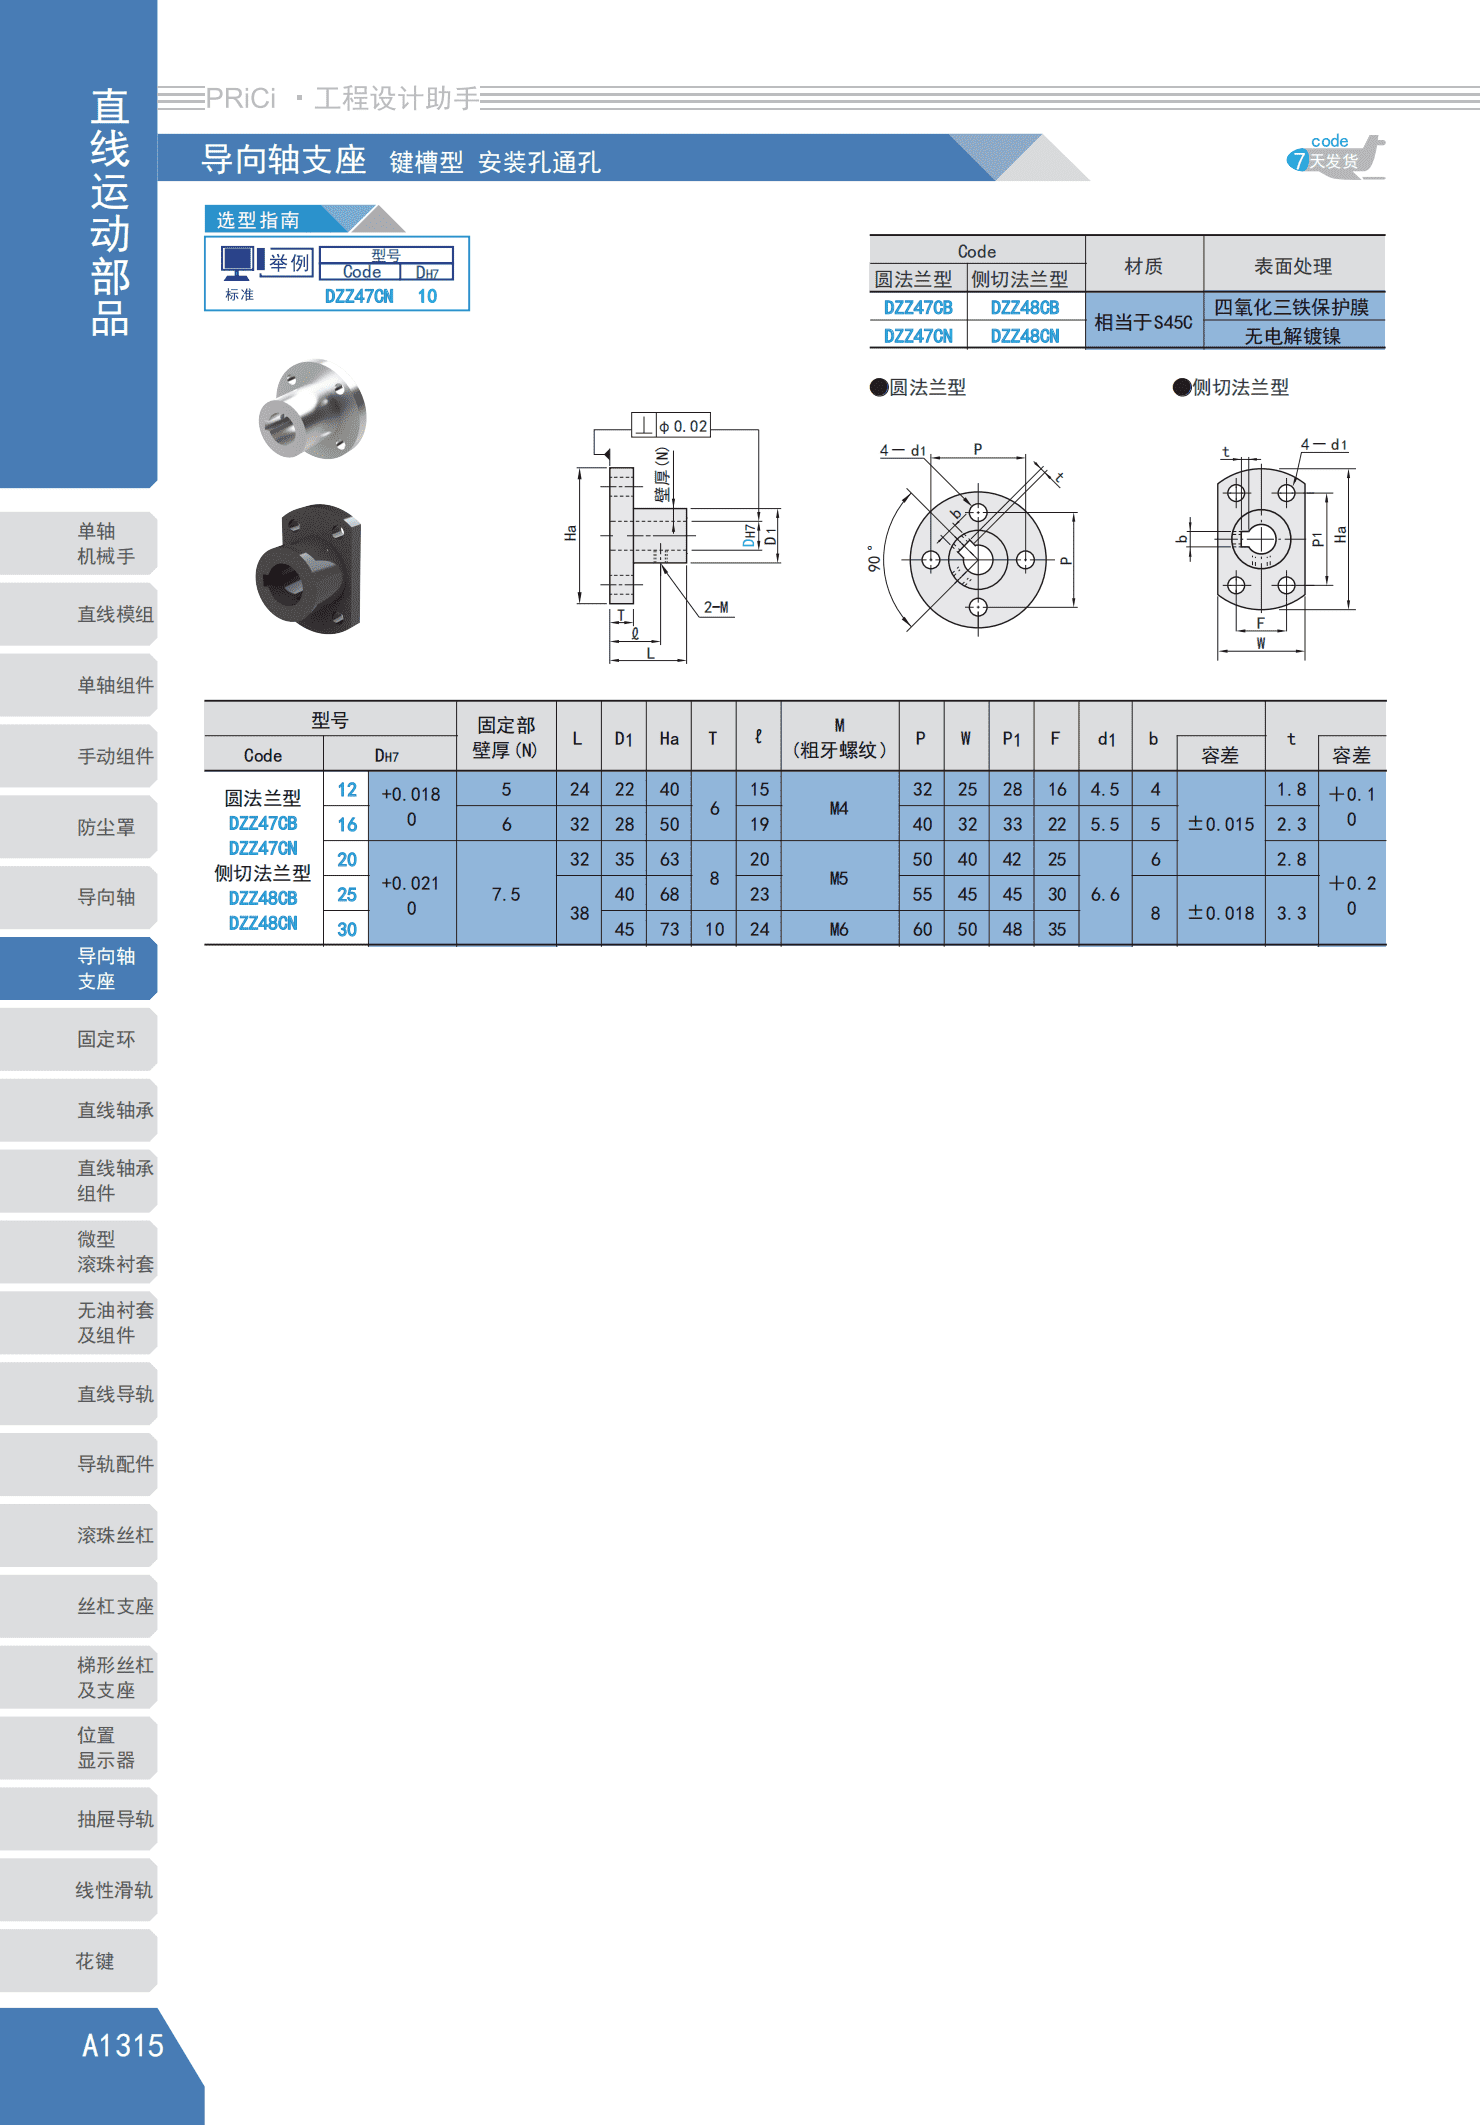
Task: Click the 四氧化三铁保护膜 surface treatment cell
Action: coord(1293,306)
